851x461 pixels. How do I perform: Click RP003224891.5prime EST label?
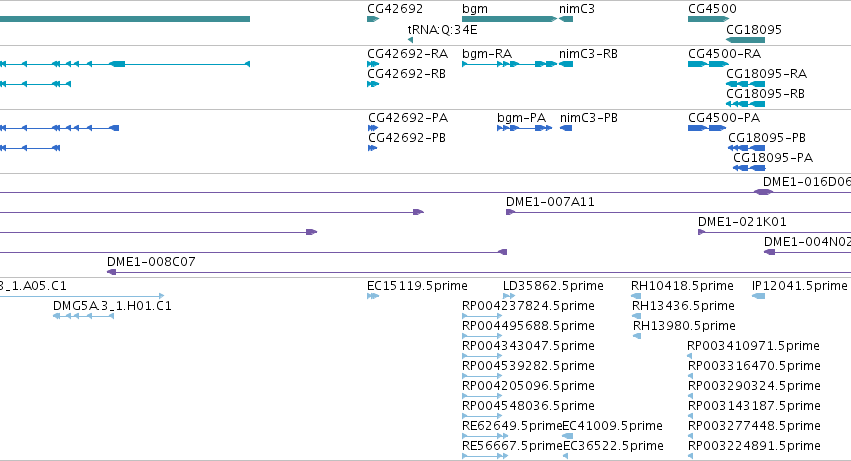pyautogui.click(x=754, y=446)
